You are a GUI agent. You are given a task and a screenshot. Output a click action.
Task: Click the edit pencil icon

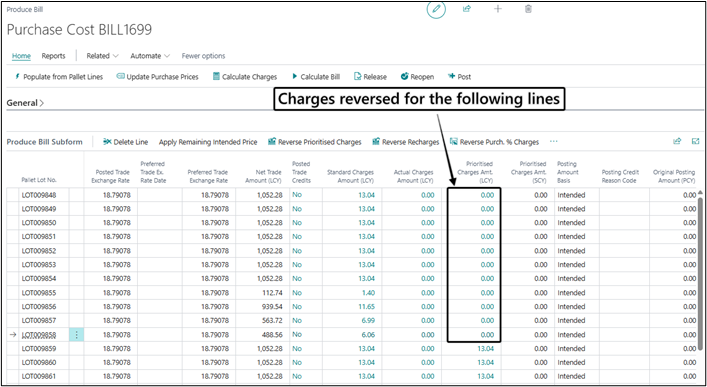click(436, 9)
